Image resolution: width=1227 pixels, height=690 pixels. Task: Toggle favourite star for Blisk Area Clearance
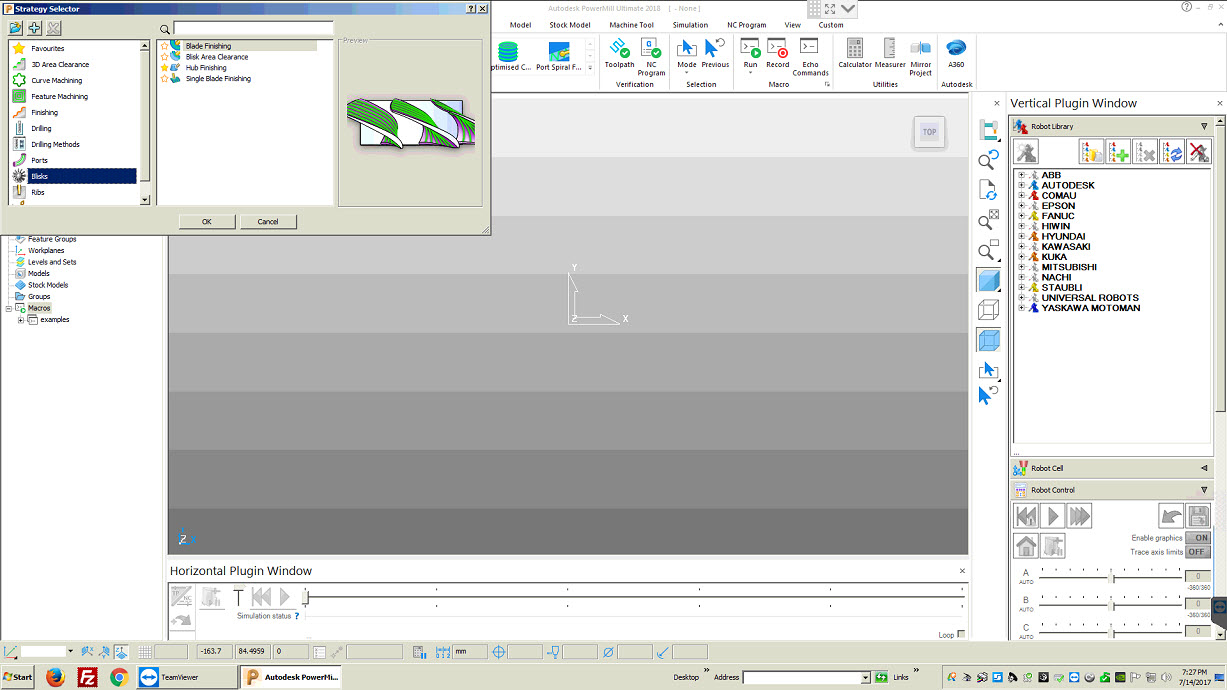[x=164, y=57]
